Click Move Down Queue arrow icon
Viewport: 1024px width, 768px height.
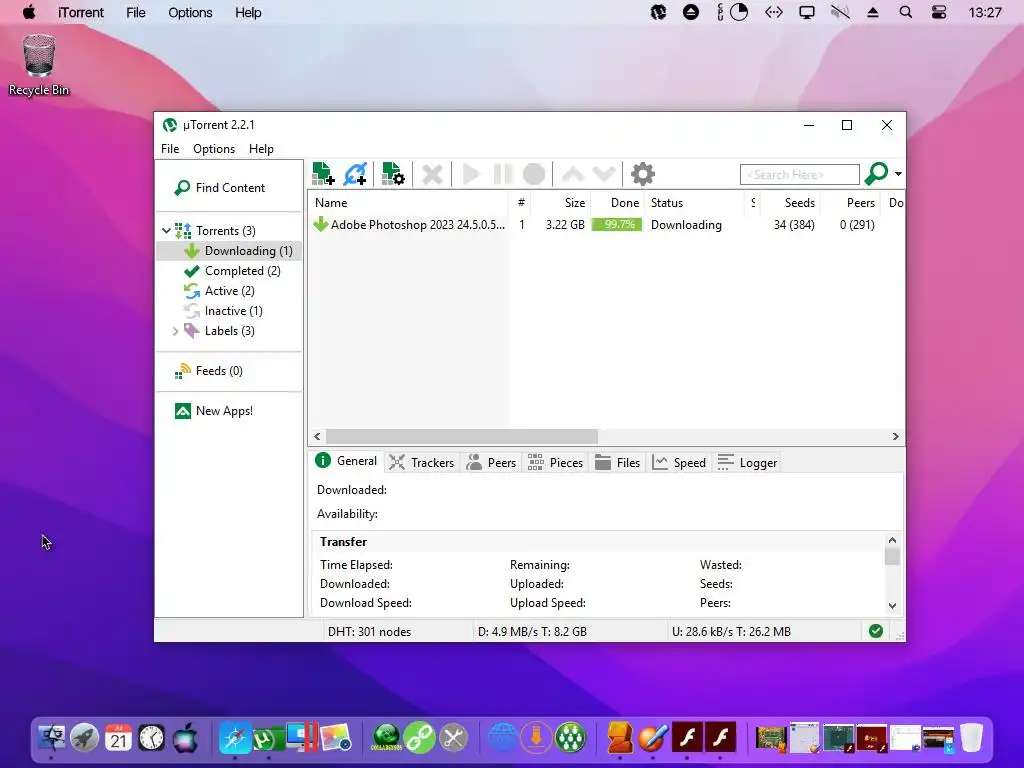pos(603,174)
